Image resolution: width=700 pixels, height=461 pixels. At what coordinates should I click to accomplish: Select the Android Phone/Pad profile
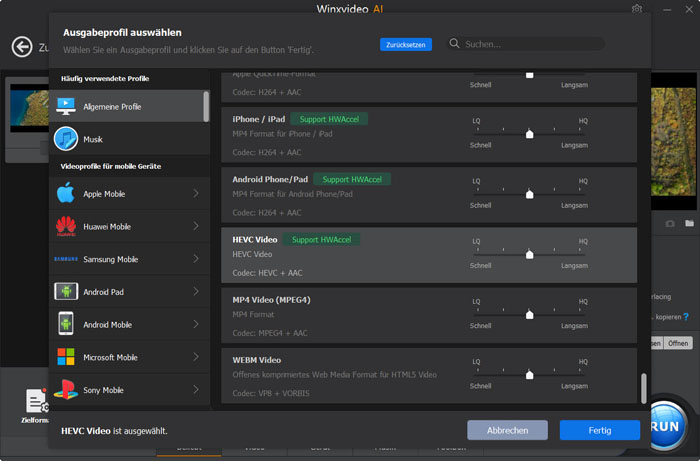[x=429, y=195]
